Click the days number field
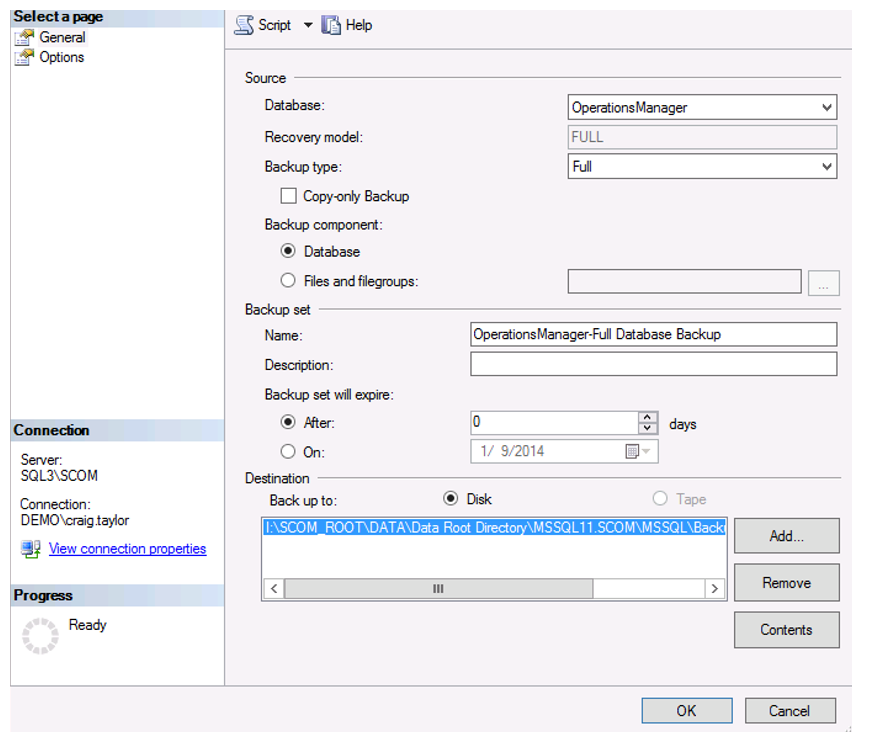The image size is (870, 744). [x=554, y=423]
